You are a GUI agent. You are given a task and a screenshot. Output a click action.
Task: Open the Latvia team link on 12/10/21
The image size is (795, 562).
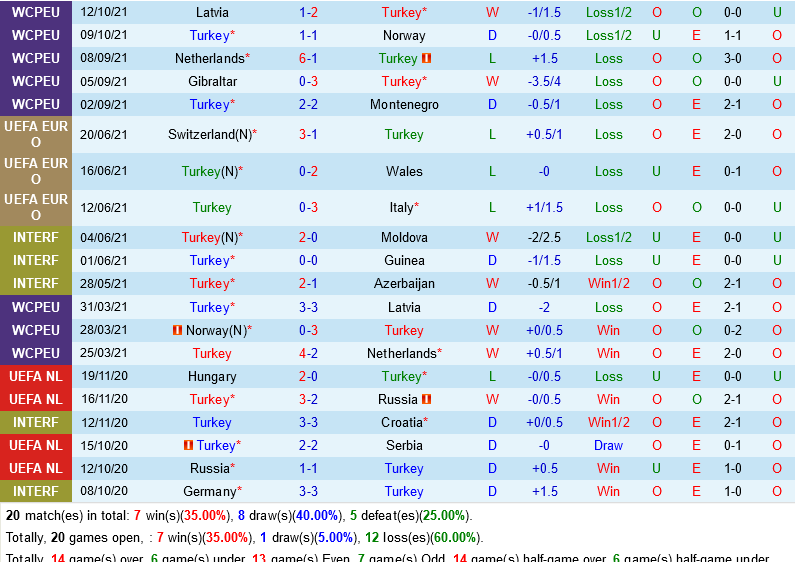(212, 12)
